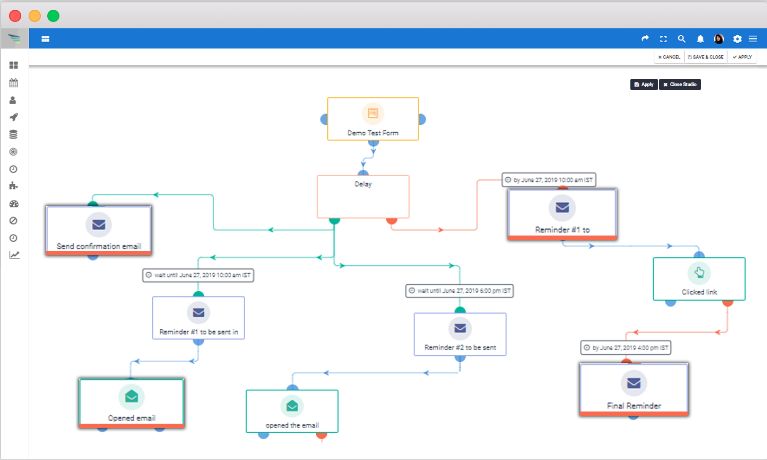Toggle fullscreen mode icon in top bar

[663, 39]
